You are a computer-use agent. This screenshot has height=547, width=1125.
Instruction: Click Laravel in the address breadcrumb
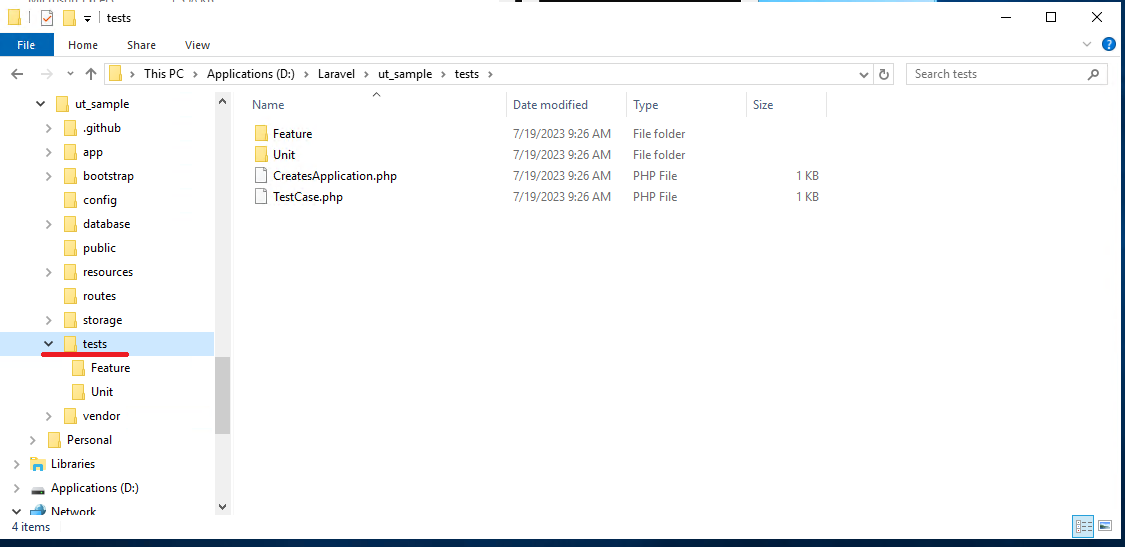337,74
